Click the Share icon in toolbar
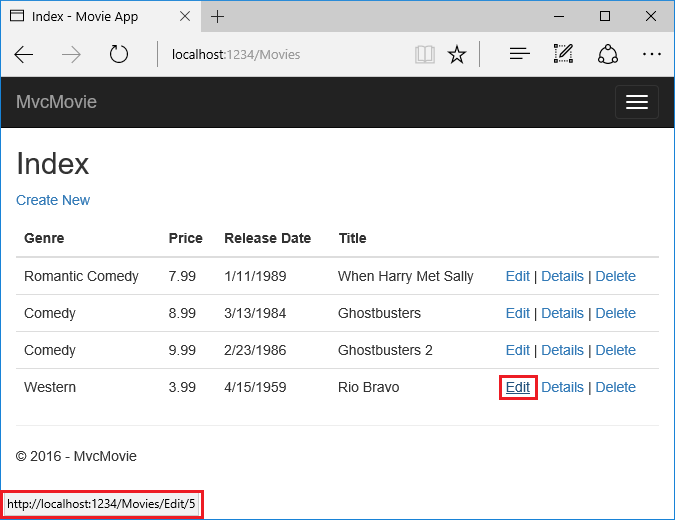675x520 pixels. tap(607, 54)
